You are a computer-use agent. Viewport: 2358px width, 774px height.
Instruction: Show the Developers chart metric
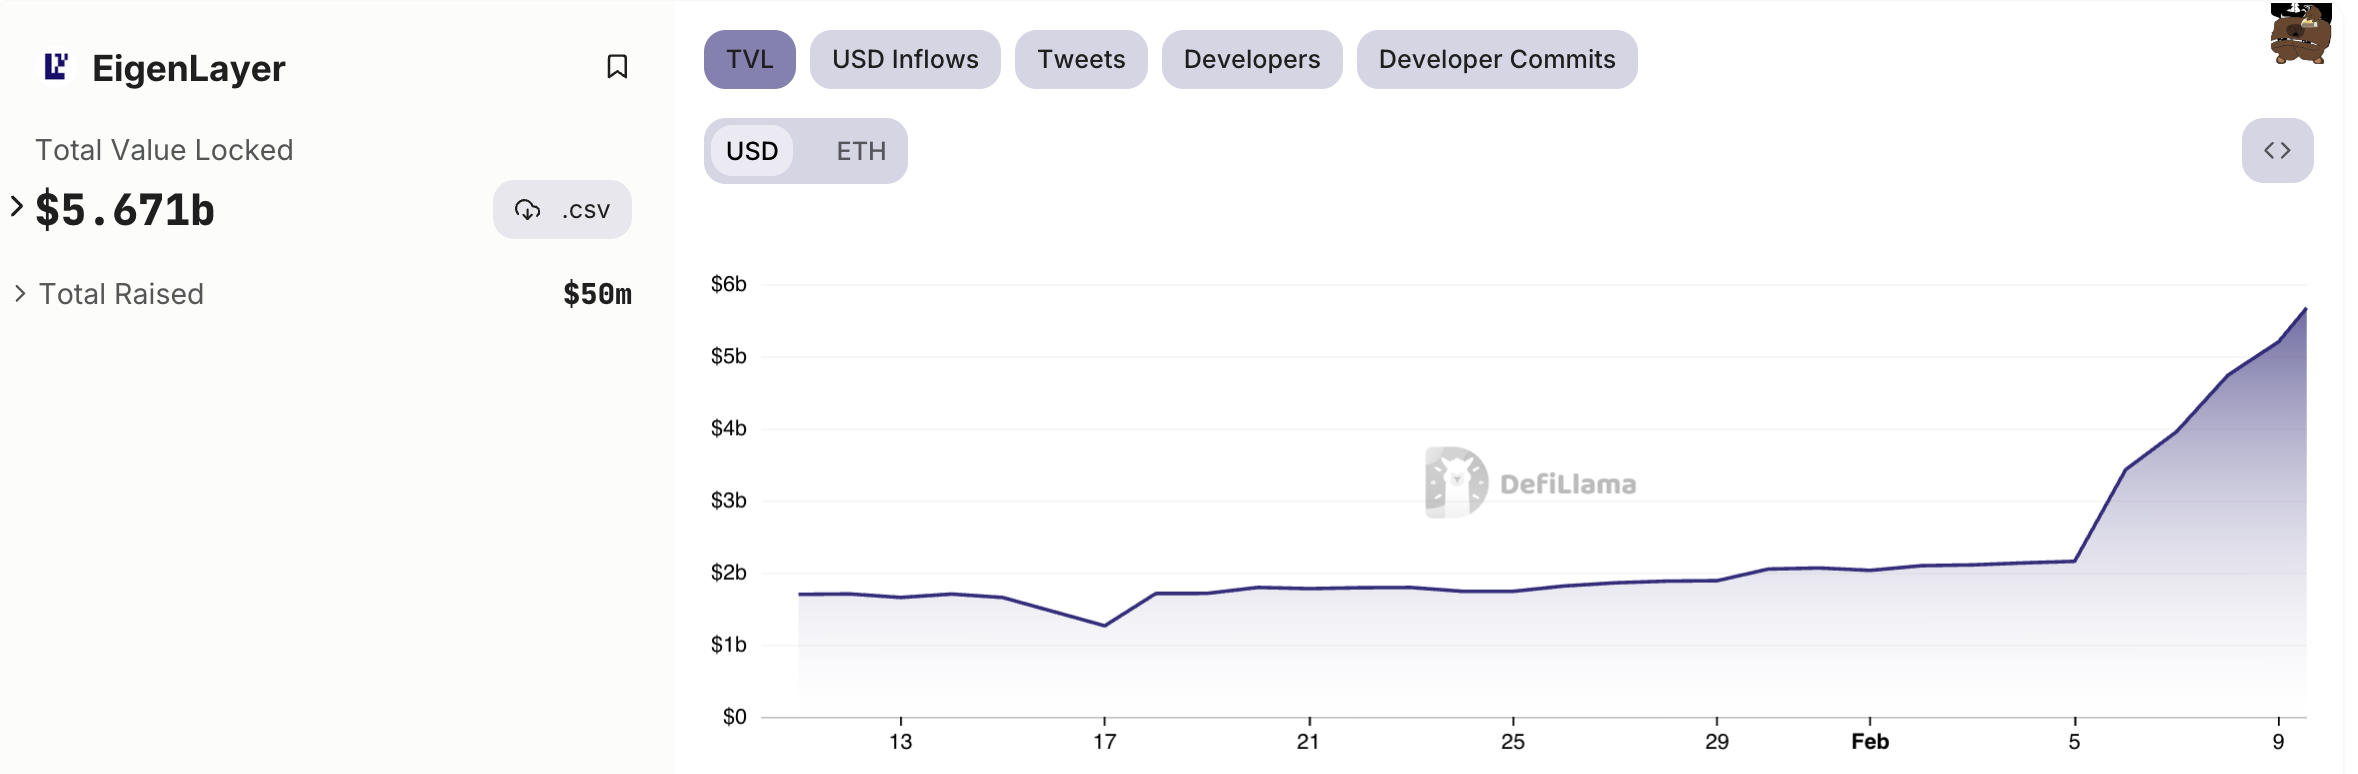tap(1252, 60)
